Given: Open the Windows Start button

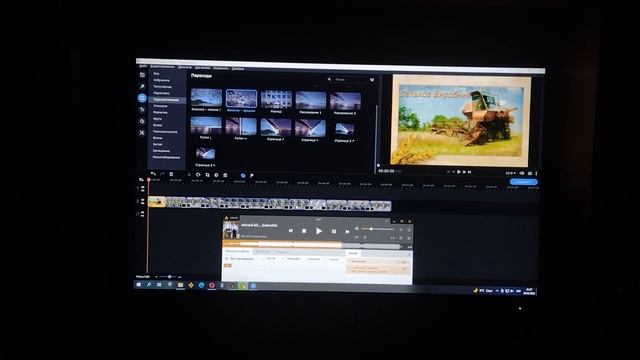Looking at the screenshot, I should click(x=139, y=284).
